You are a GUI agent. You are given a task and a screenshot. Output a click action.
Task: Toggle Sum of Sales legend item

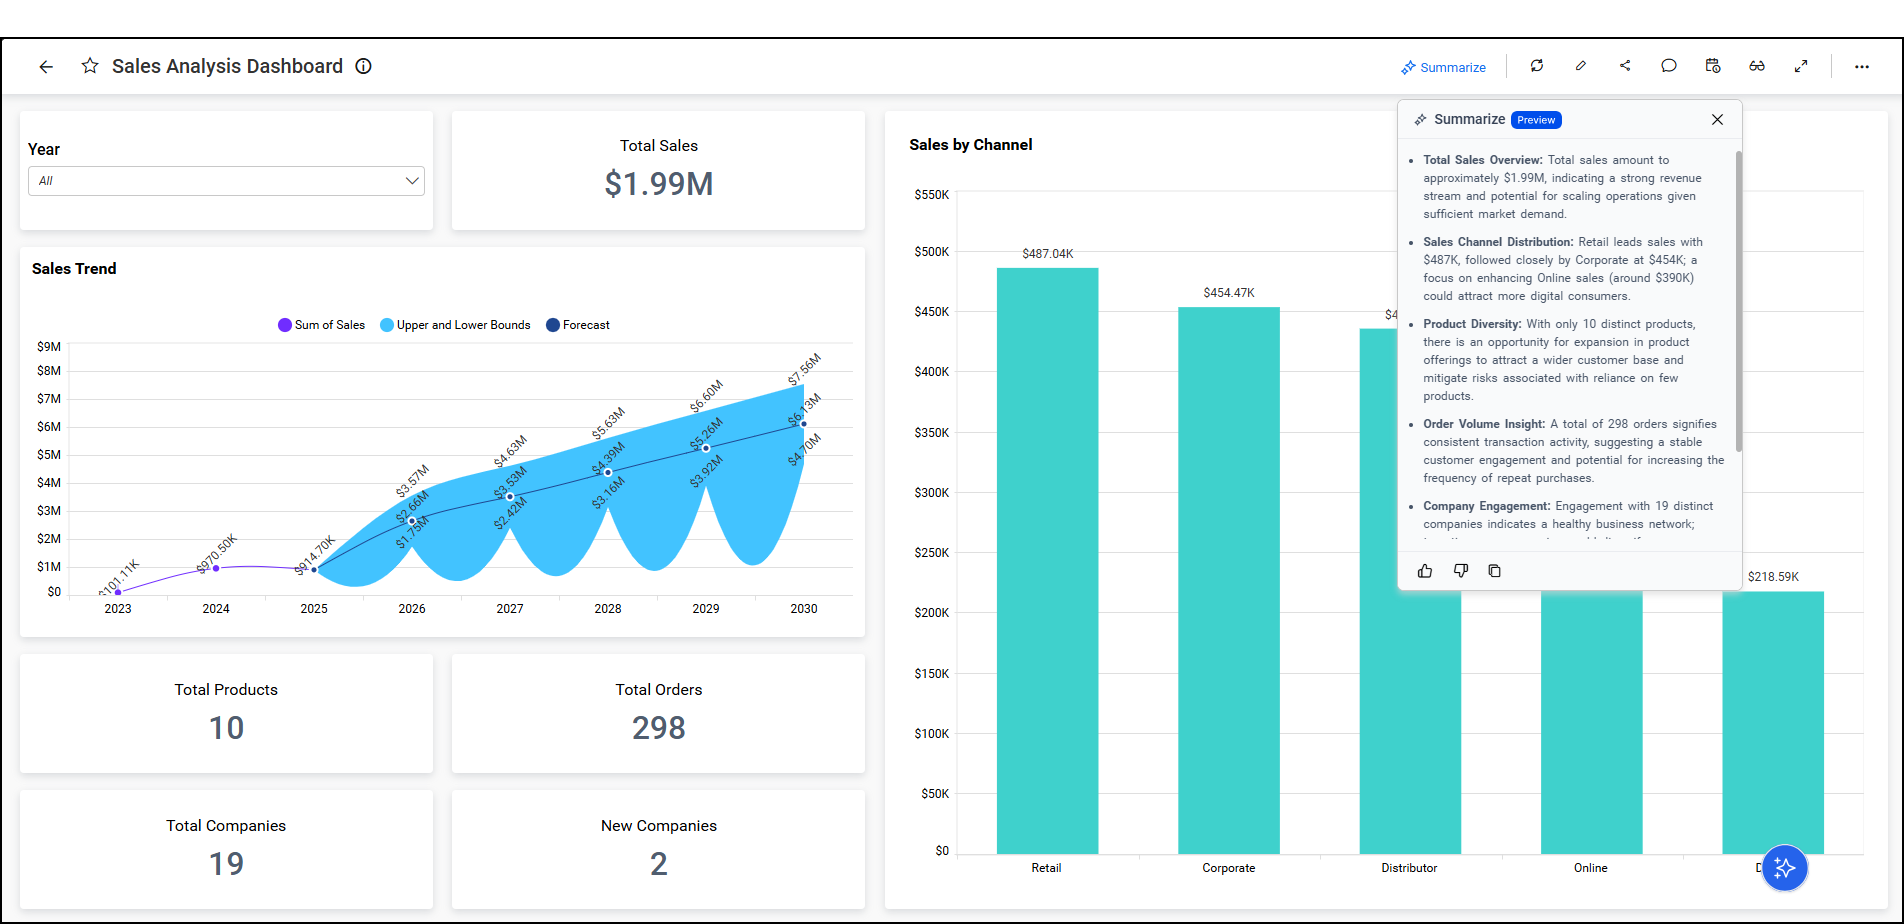tap(321, 325)
